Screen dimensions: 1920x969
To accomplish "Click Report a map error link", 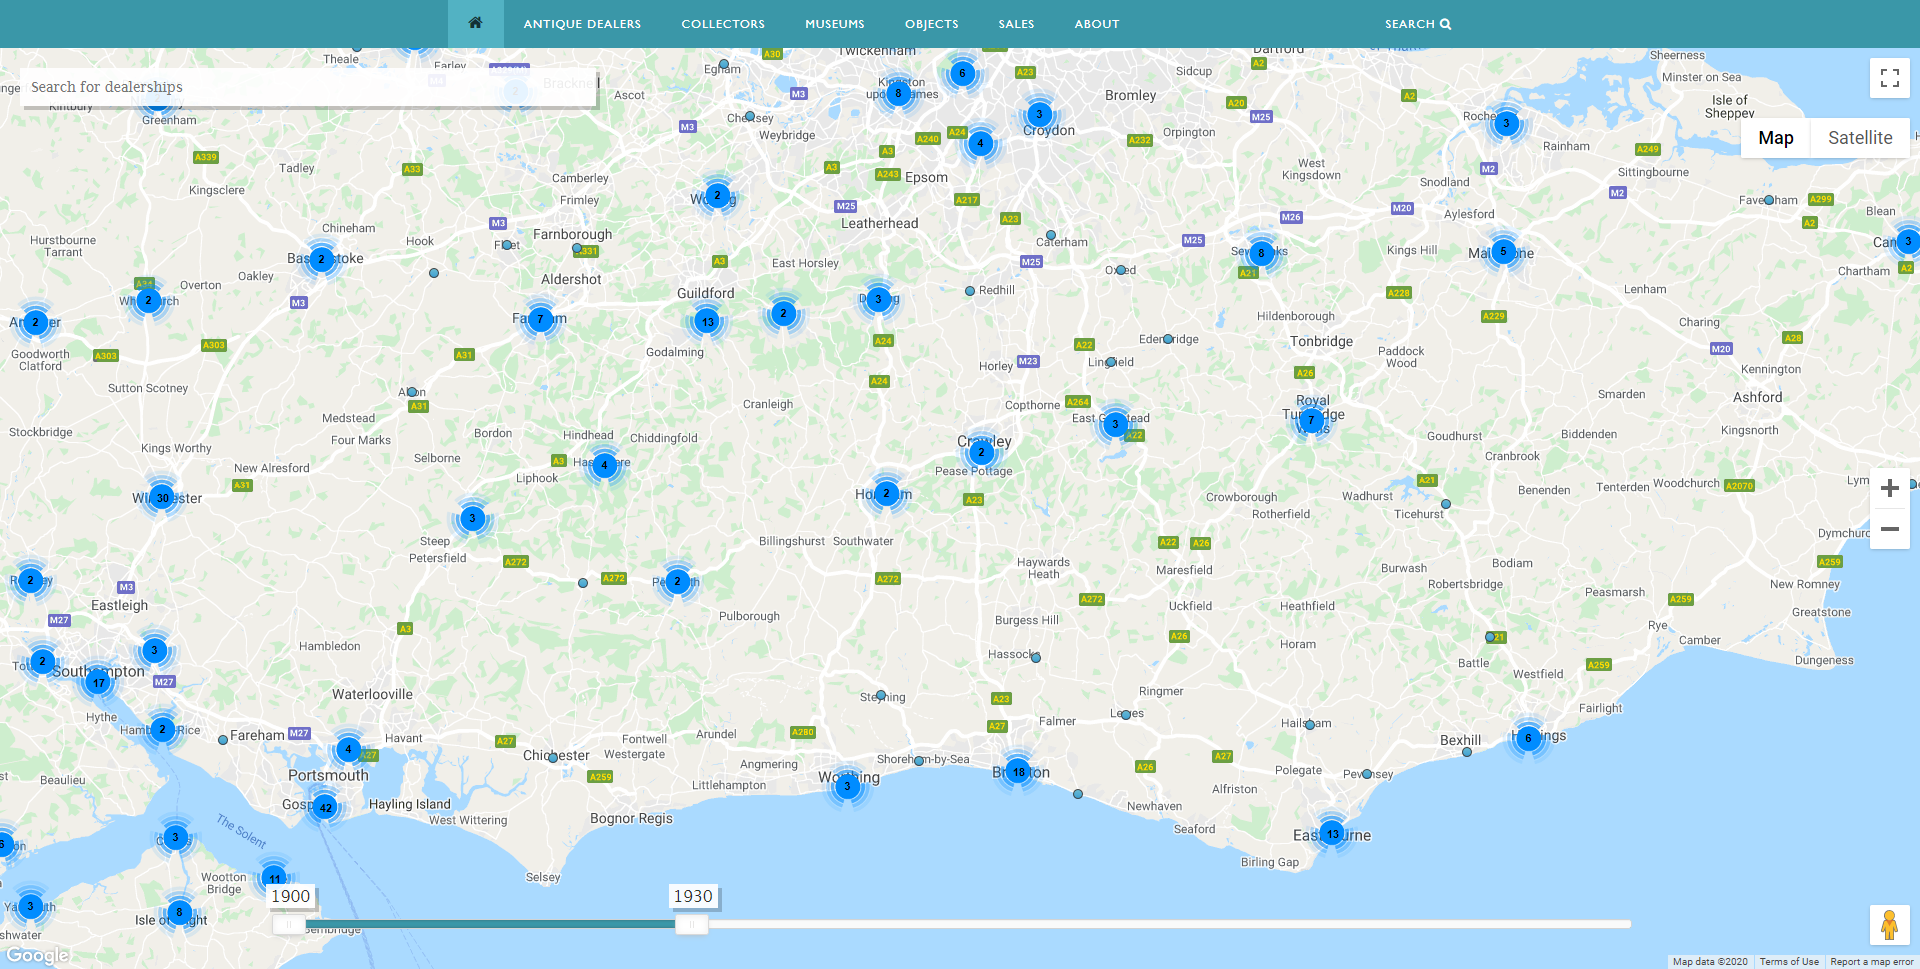I will 1871,962.
